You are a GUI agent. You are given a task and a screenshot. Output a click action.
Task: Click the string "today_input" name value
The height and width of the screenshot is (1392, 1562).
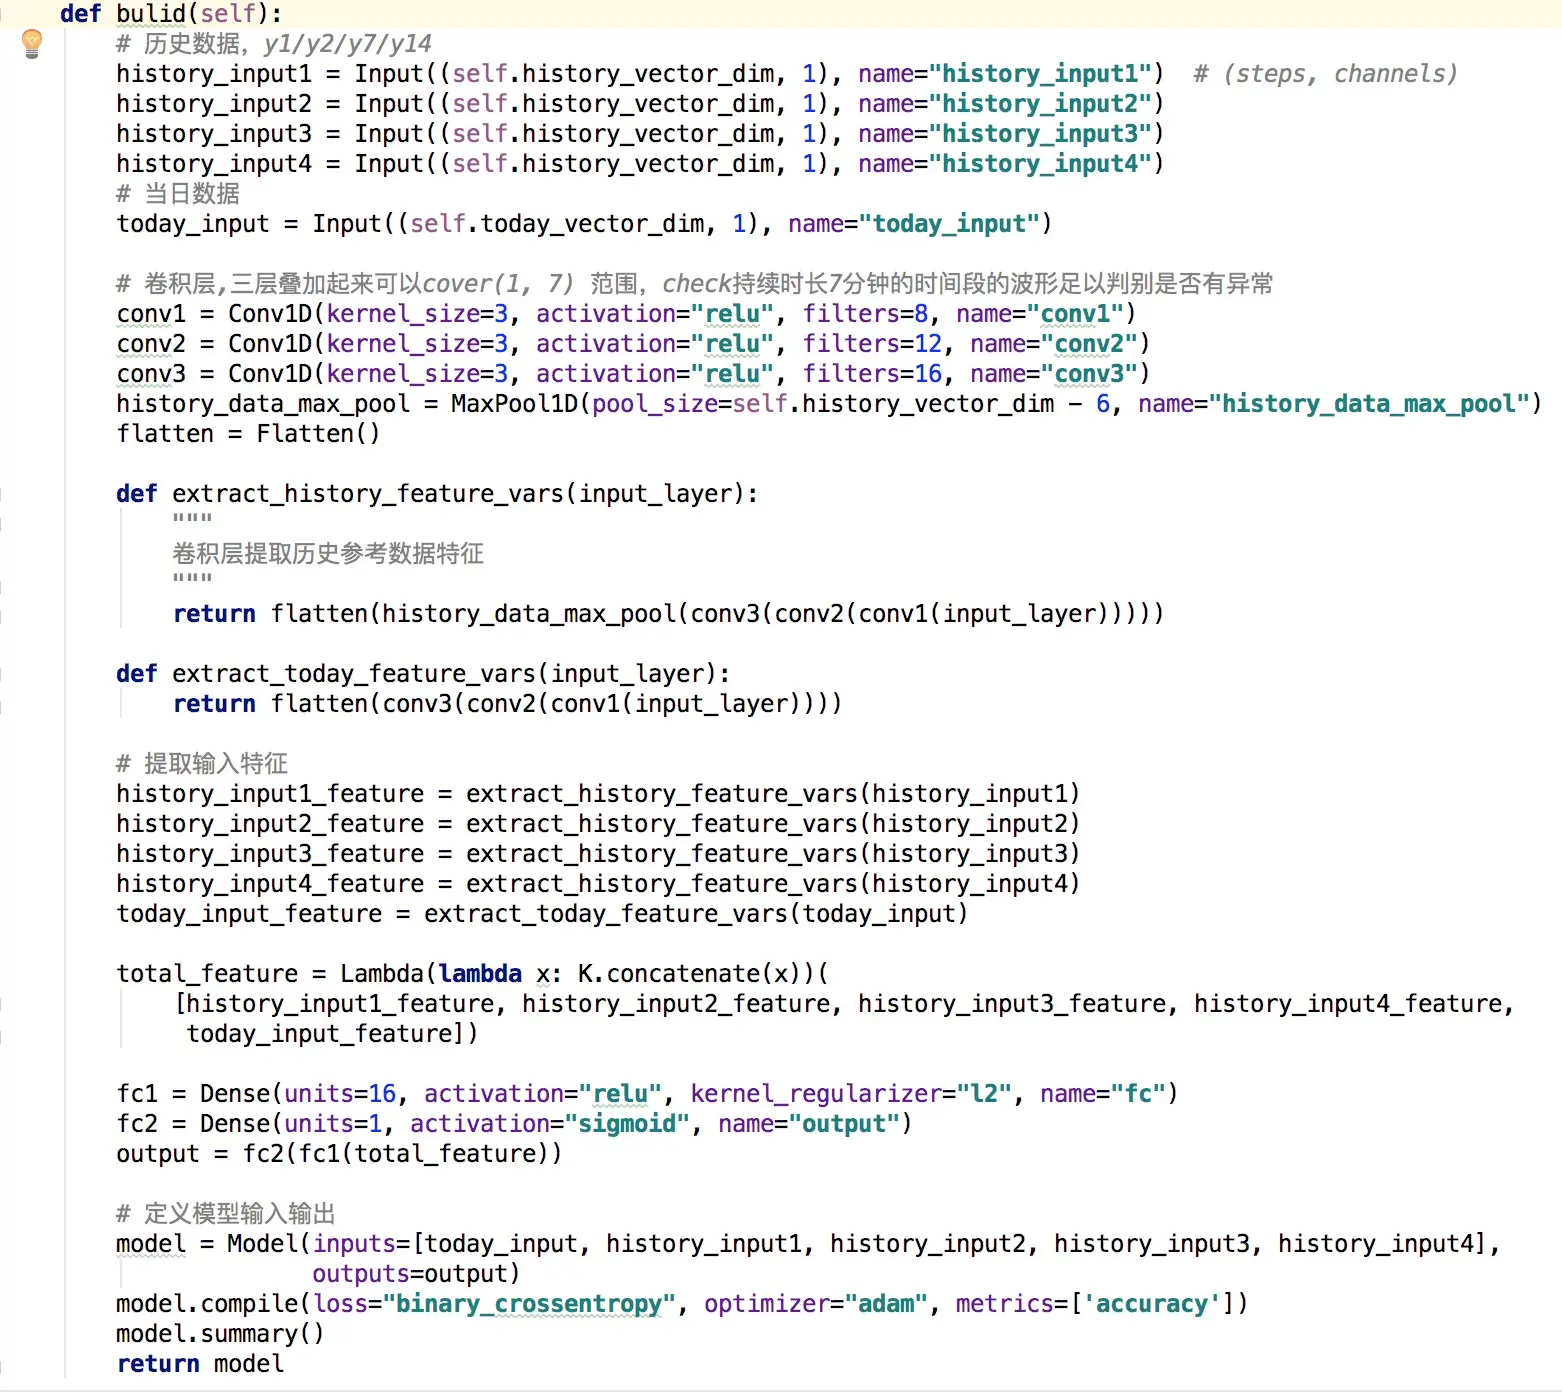(950, 224)
